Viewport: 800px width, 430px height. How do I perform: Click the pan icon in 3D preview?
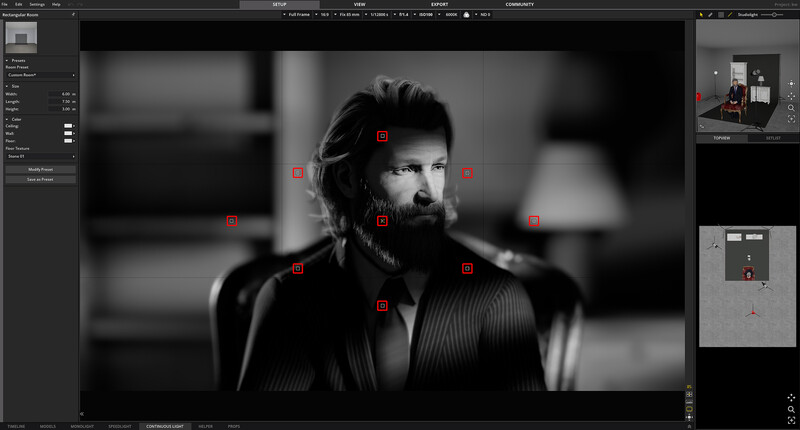coord(791,95)
